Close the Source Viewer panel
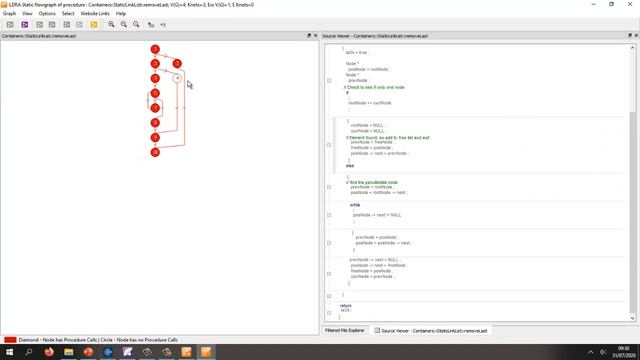This screenshot has width=640, height=360. [x=636, y=36]
